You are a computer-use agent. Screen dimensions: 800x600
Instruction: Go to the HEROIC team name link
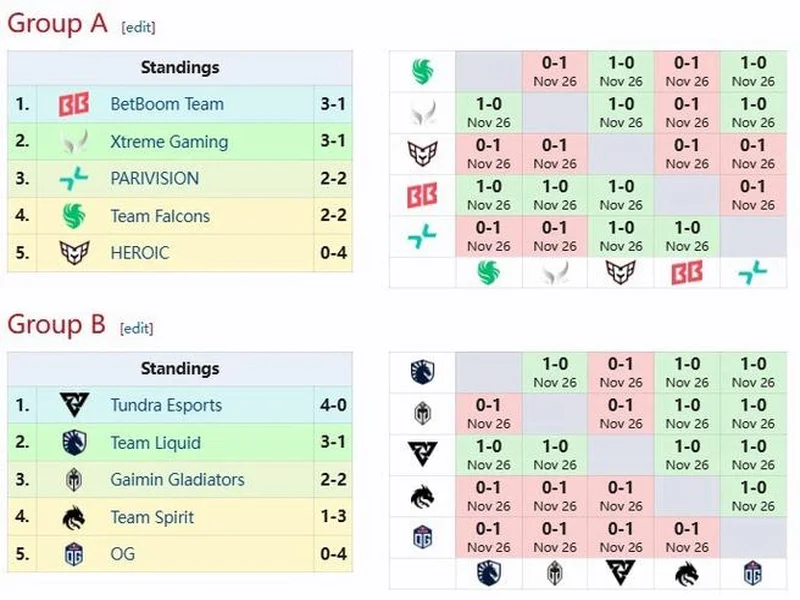140,253
